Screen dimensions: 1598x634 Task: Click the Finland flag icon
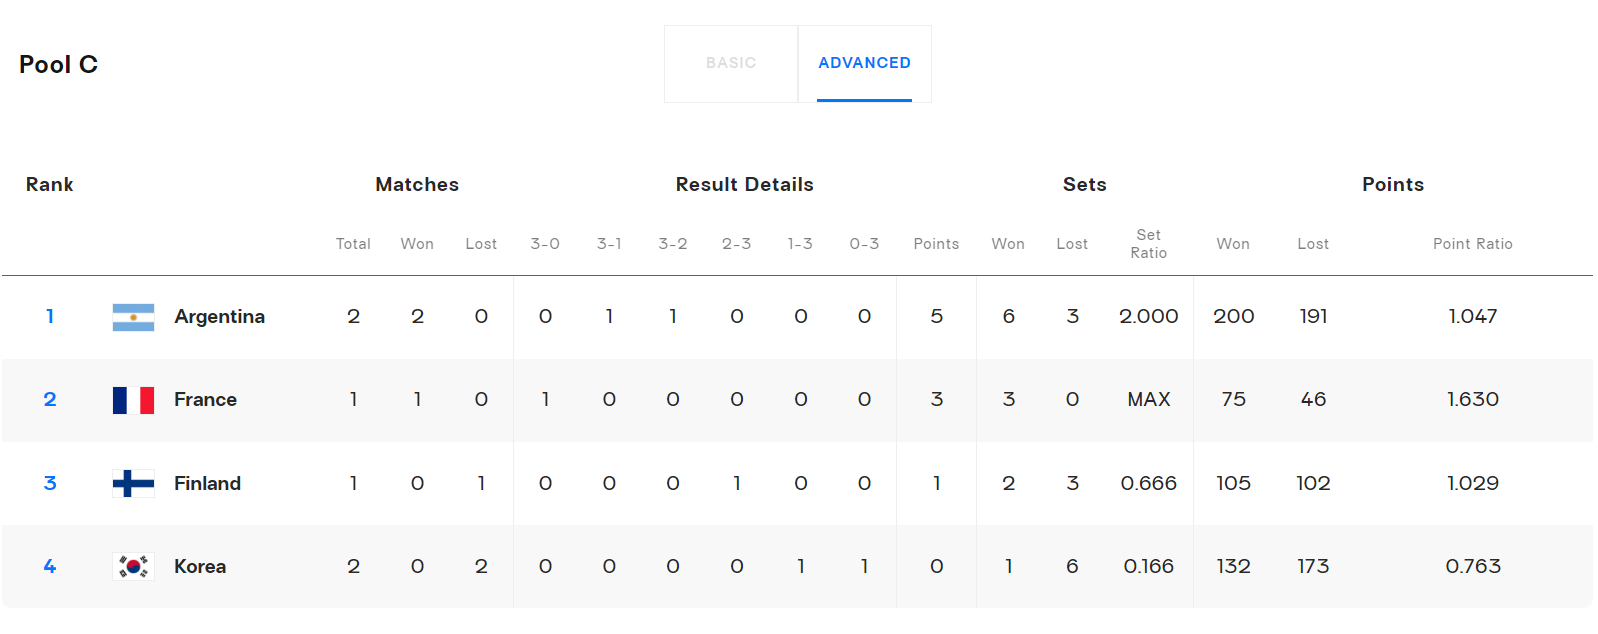133,484
